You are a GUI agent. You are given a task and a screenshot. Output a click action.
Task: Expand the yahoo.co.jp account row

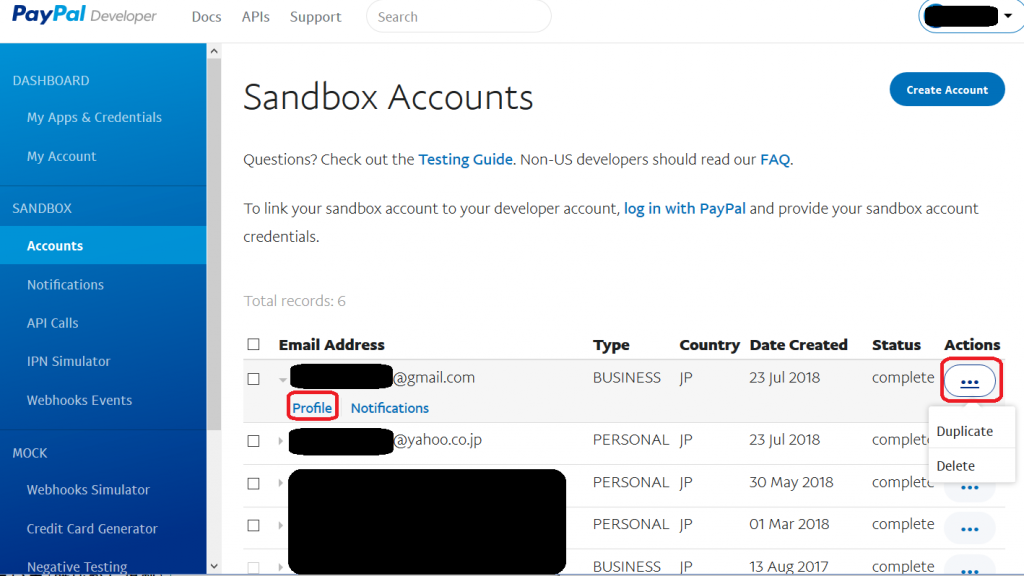coord(282,441)
